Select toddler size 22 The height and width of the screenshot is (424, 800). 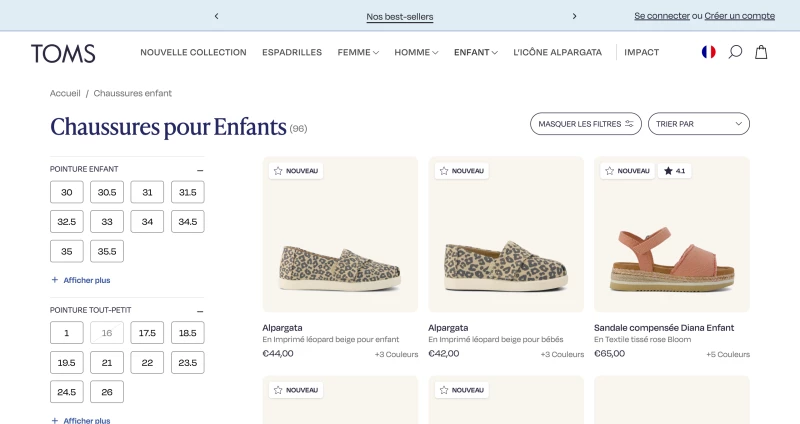coord(147,363)
